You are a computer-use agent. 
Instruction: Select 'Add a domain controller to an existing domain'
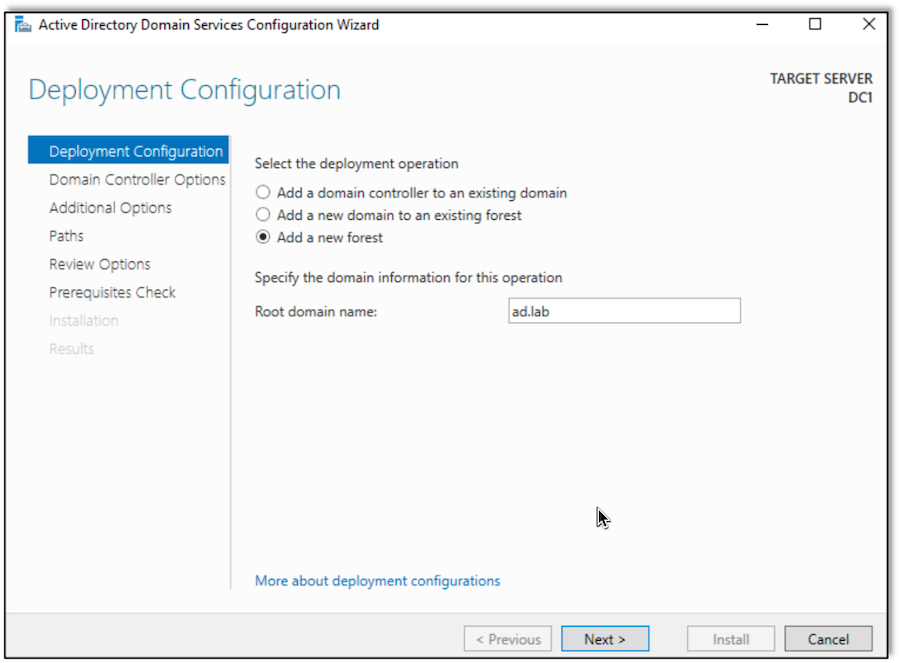pyautogui.click(x=263, y=192)
